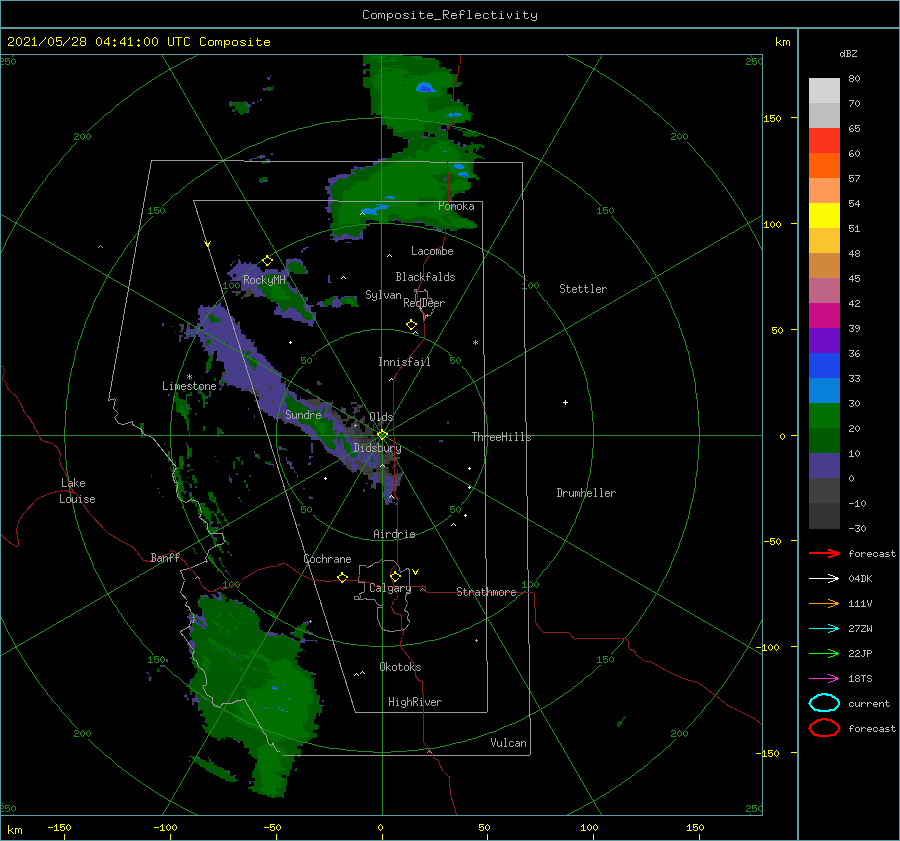This screenshot has width=900, height=841.
Task: Click the Olds label
Action: 381,417
